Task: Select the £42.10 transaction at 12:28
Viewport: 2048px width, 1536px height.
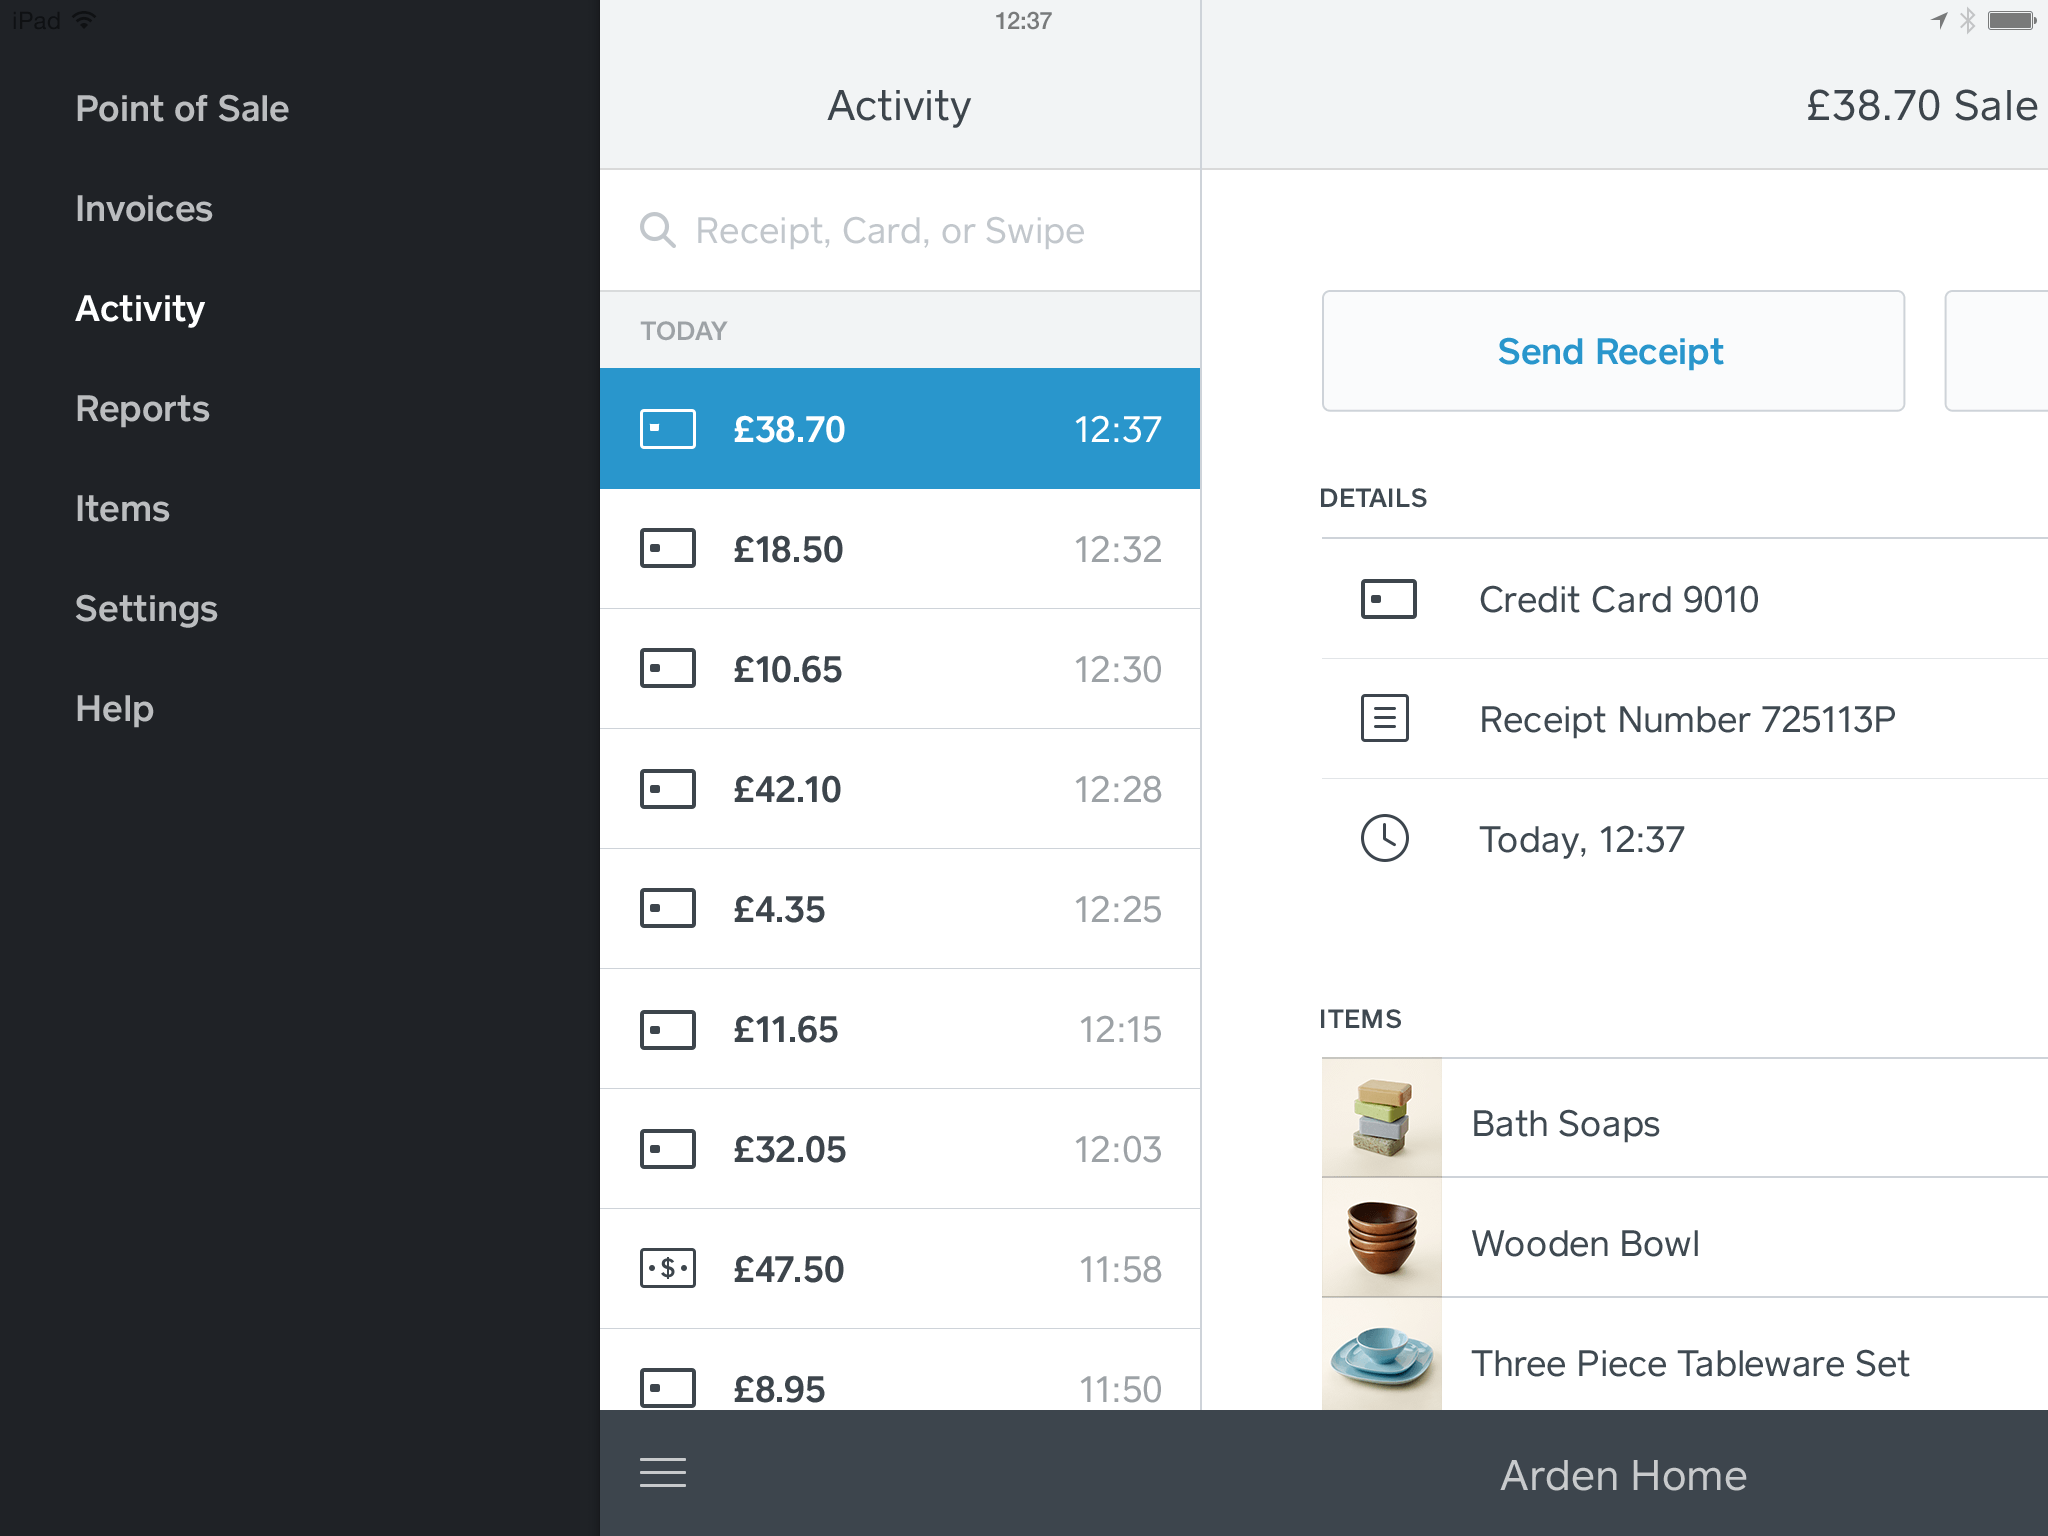Action: pos(900,789)
